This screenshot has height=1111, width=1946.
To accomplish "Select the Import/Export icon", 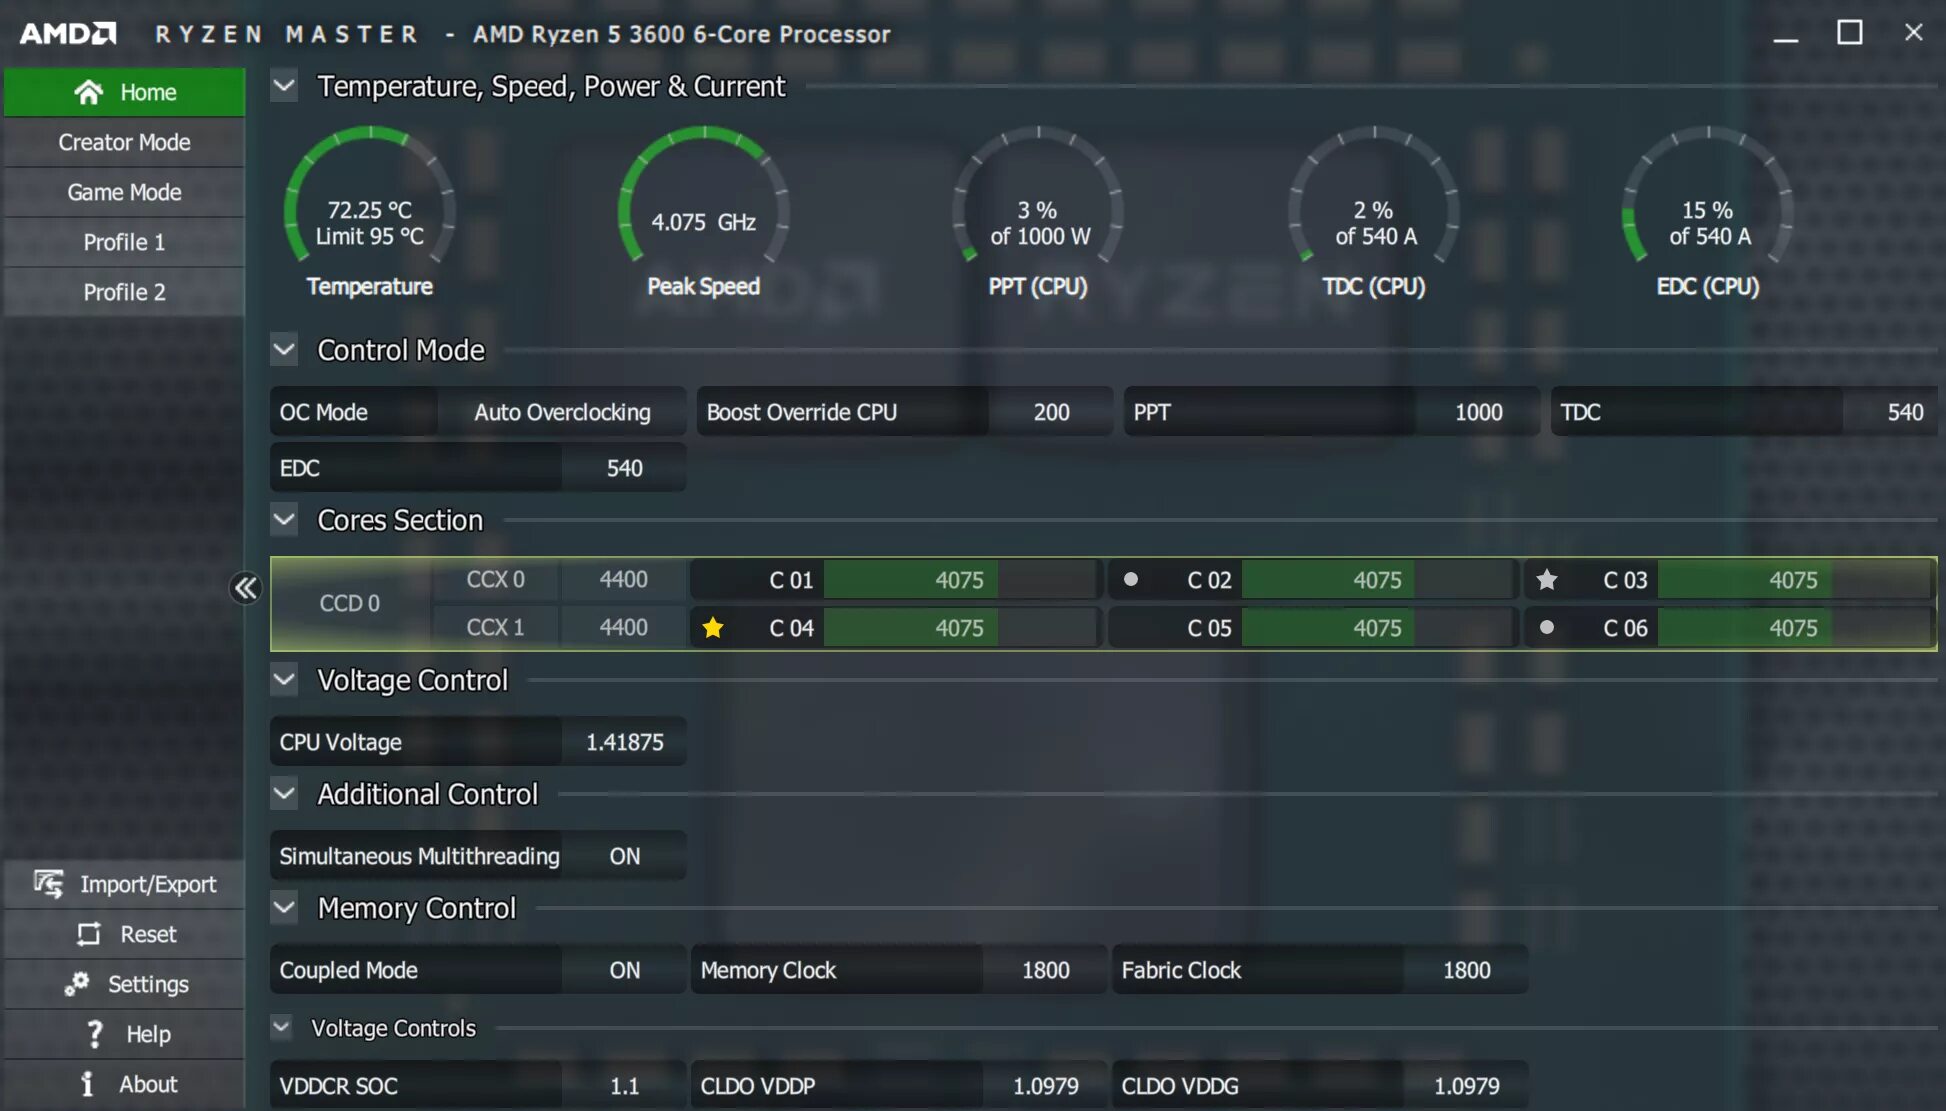I will [x=48, y=882].
